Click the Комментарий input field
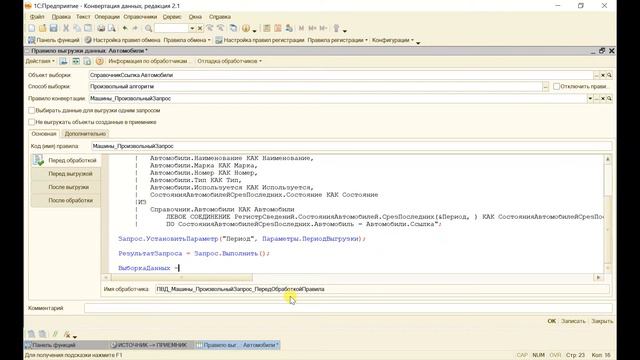Viewport: 640px width, 360px height. [x=348, y=308]
